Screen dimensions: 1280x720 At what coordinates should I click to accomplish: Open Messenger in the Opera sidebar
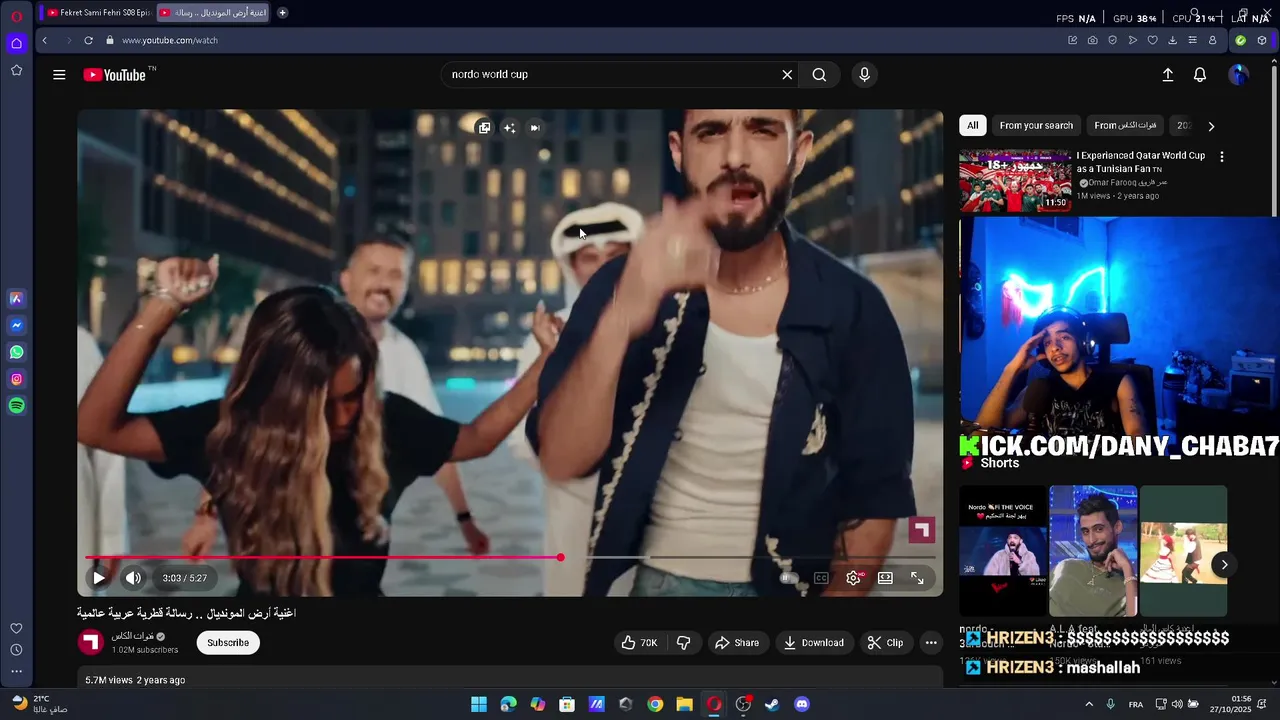pyautogui.click(x=16, y=325)
